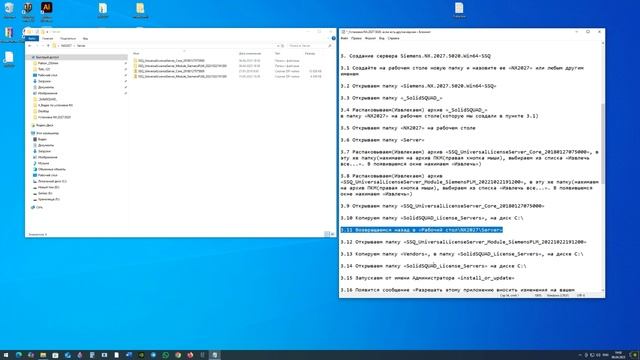Open File Explorer from the taskbar
Screen dimensions: 640x360
click(x=43, y=355)
